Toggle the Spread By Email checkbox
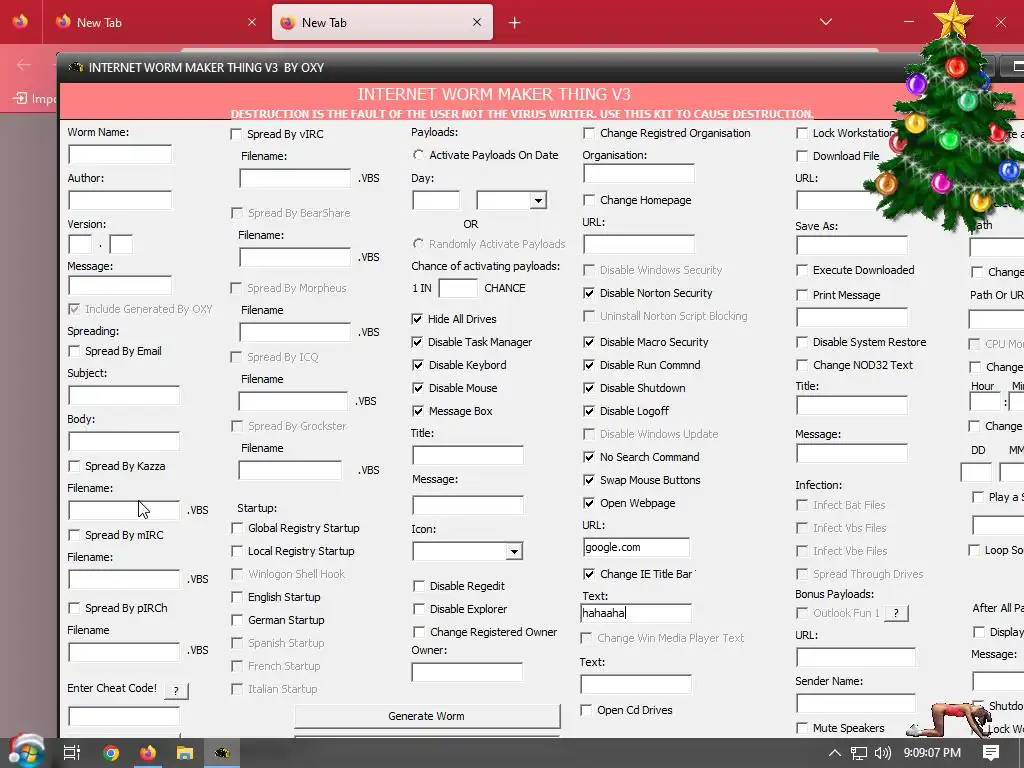Image resolution: width=1024 pixels, height=768 pixels. pyautogui.click(x=74, y=351)
